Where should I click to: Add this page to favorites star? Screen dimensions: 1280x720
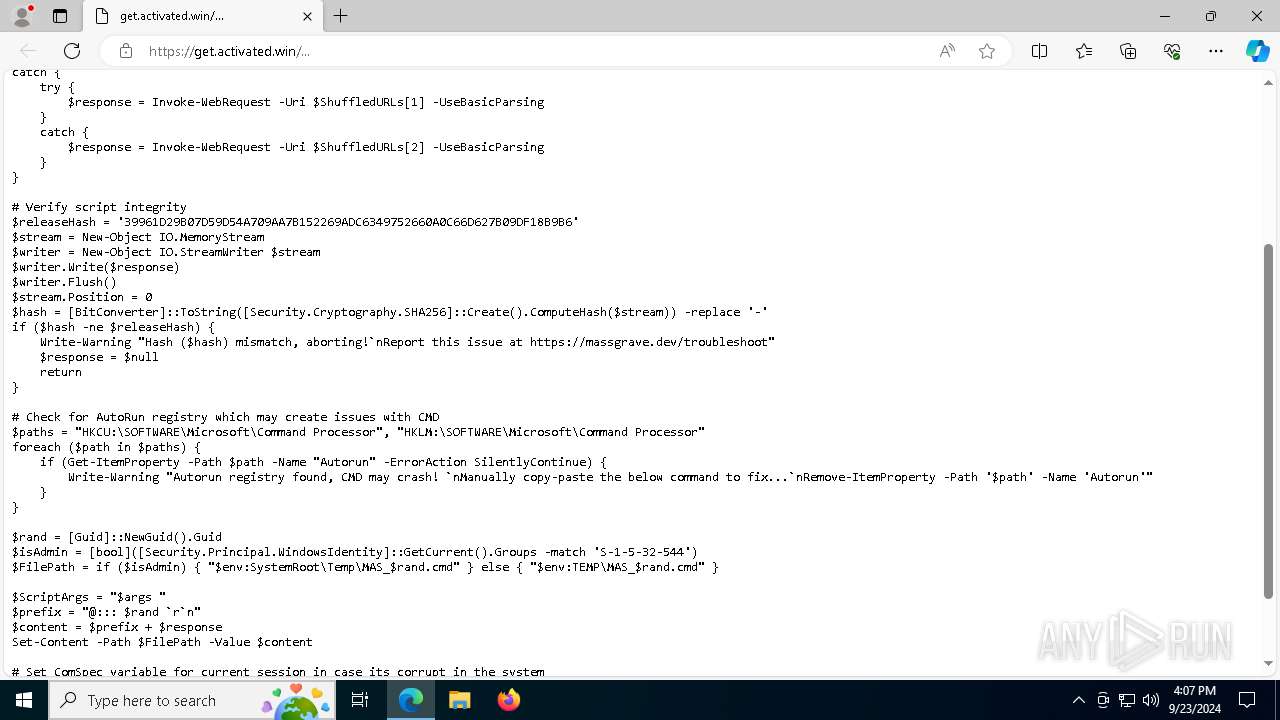point(987,51)
